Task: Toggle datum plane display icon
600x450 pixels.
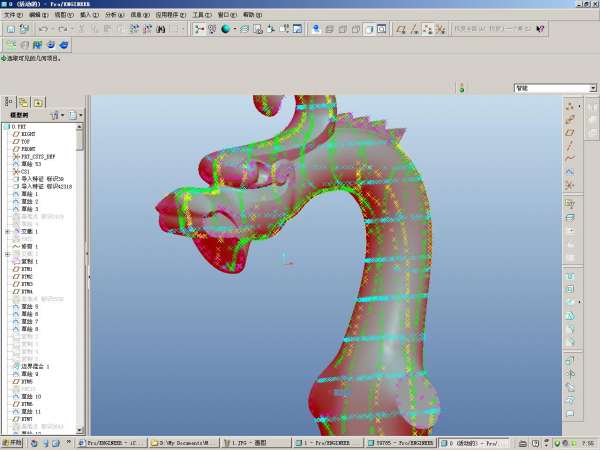Action: pos(401,29)
